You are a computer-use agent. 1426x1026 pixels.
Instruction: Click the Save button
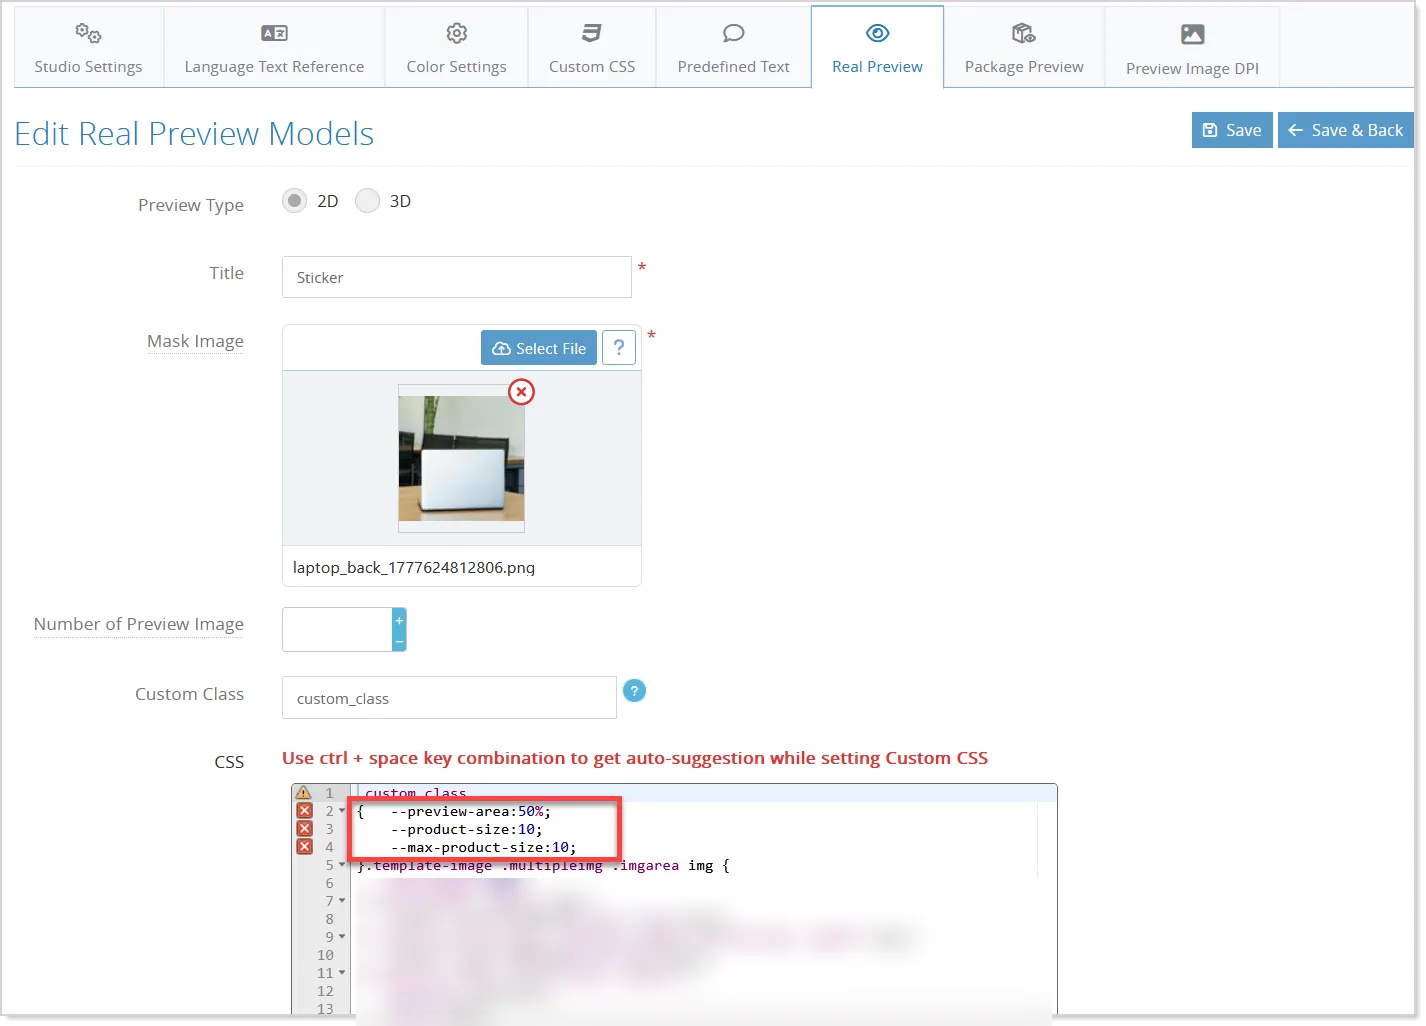tap(1232, 130)
